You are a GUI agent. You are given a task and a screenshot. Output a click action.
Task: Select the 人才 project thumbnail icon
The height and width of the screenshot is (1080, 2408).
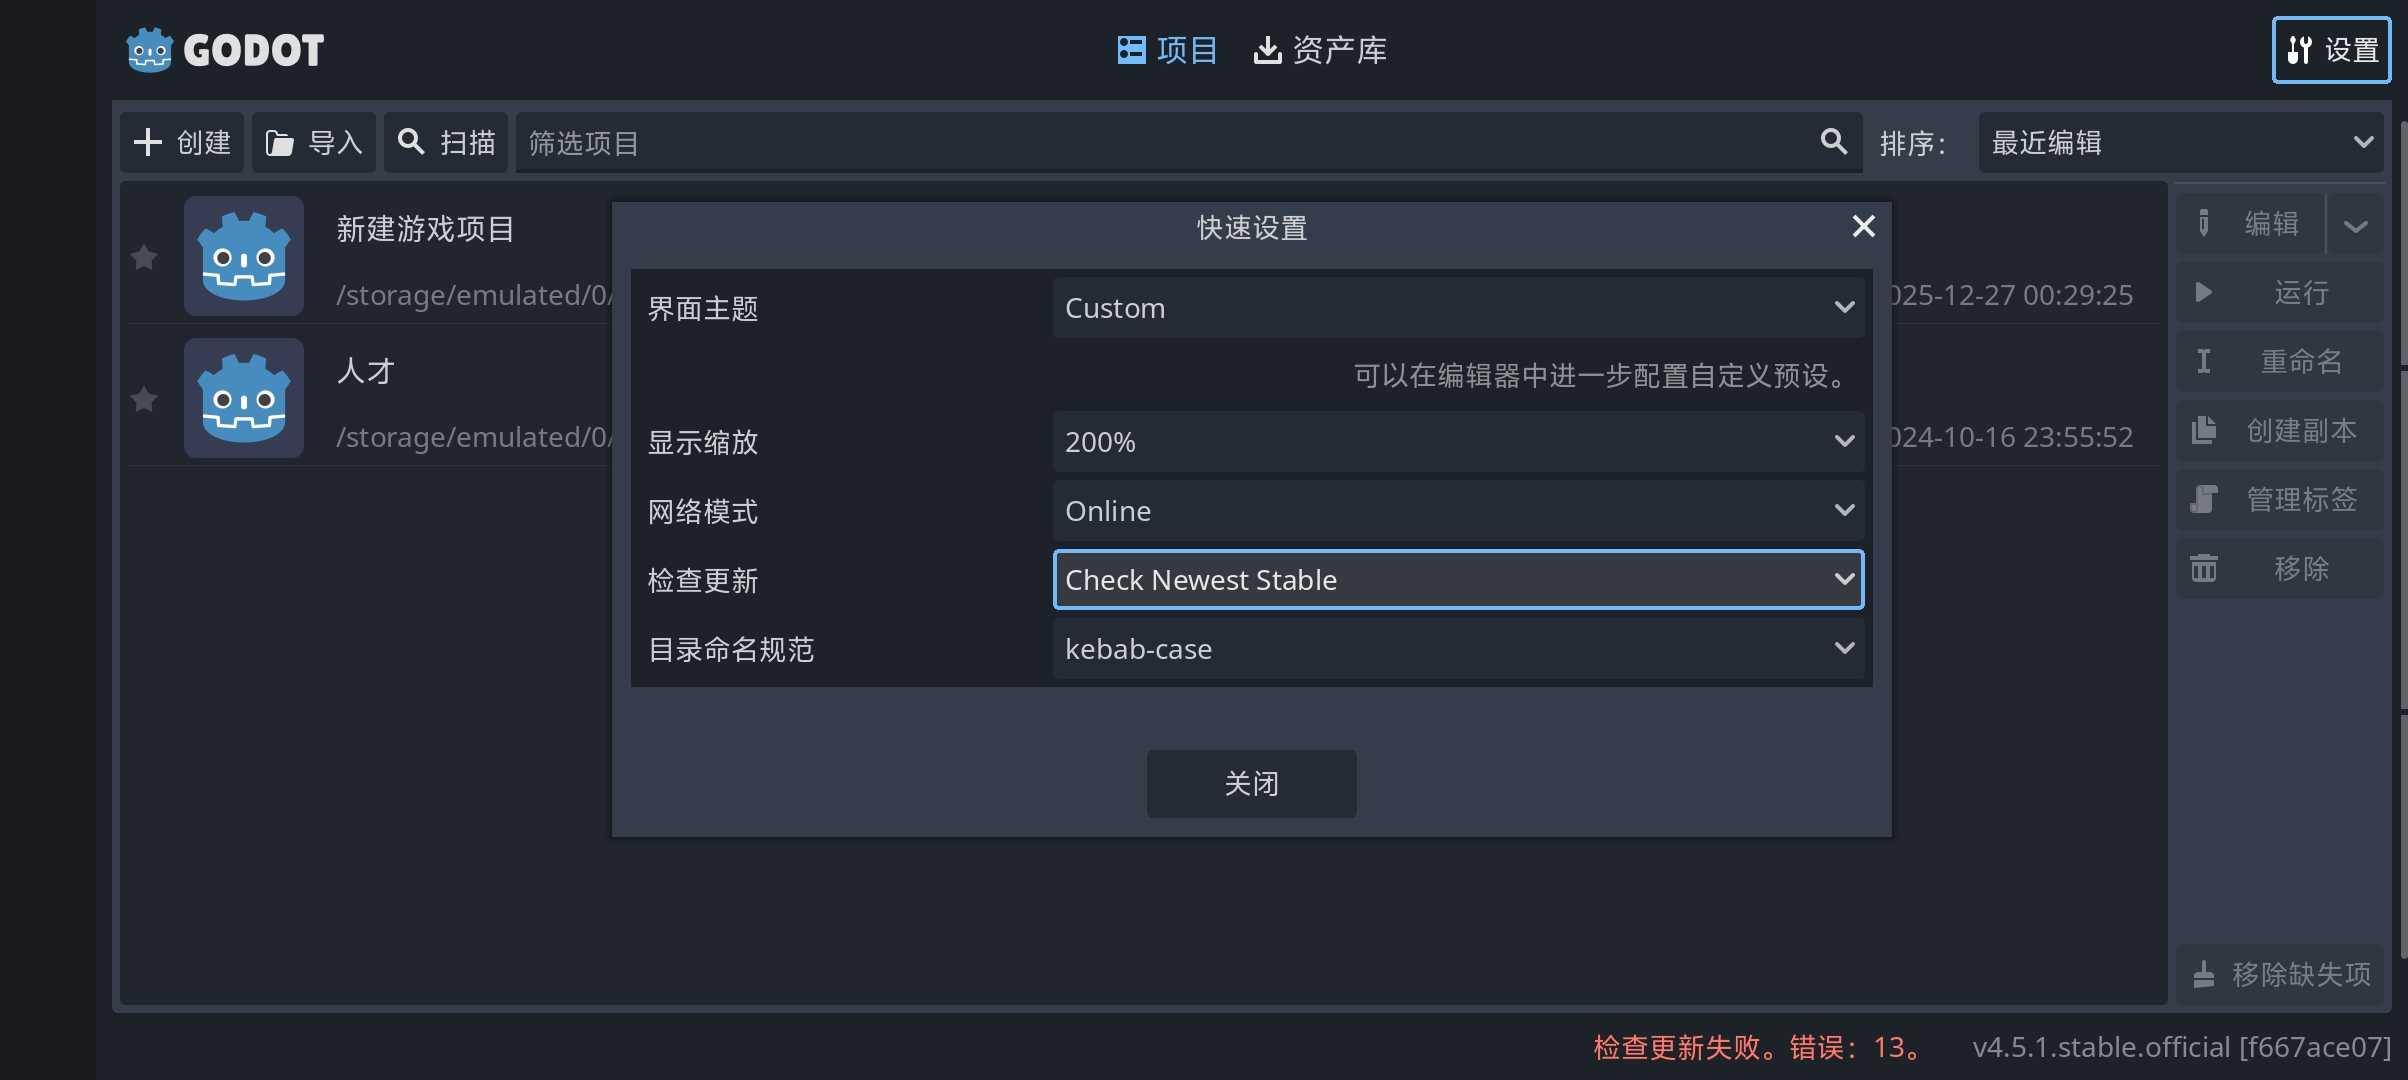point(244,398)
